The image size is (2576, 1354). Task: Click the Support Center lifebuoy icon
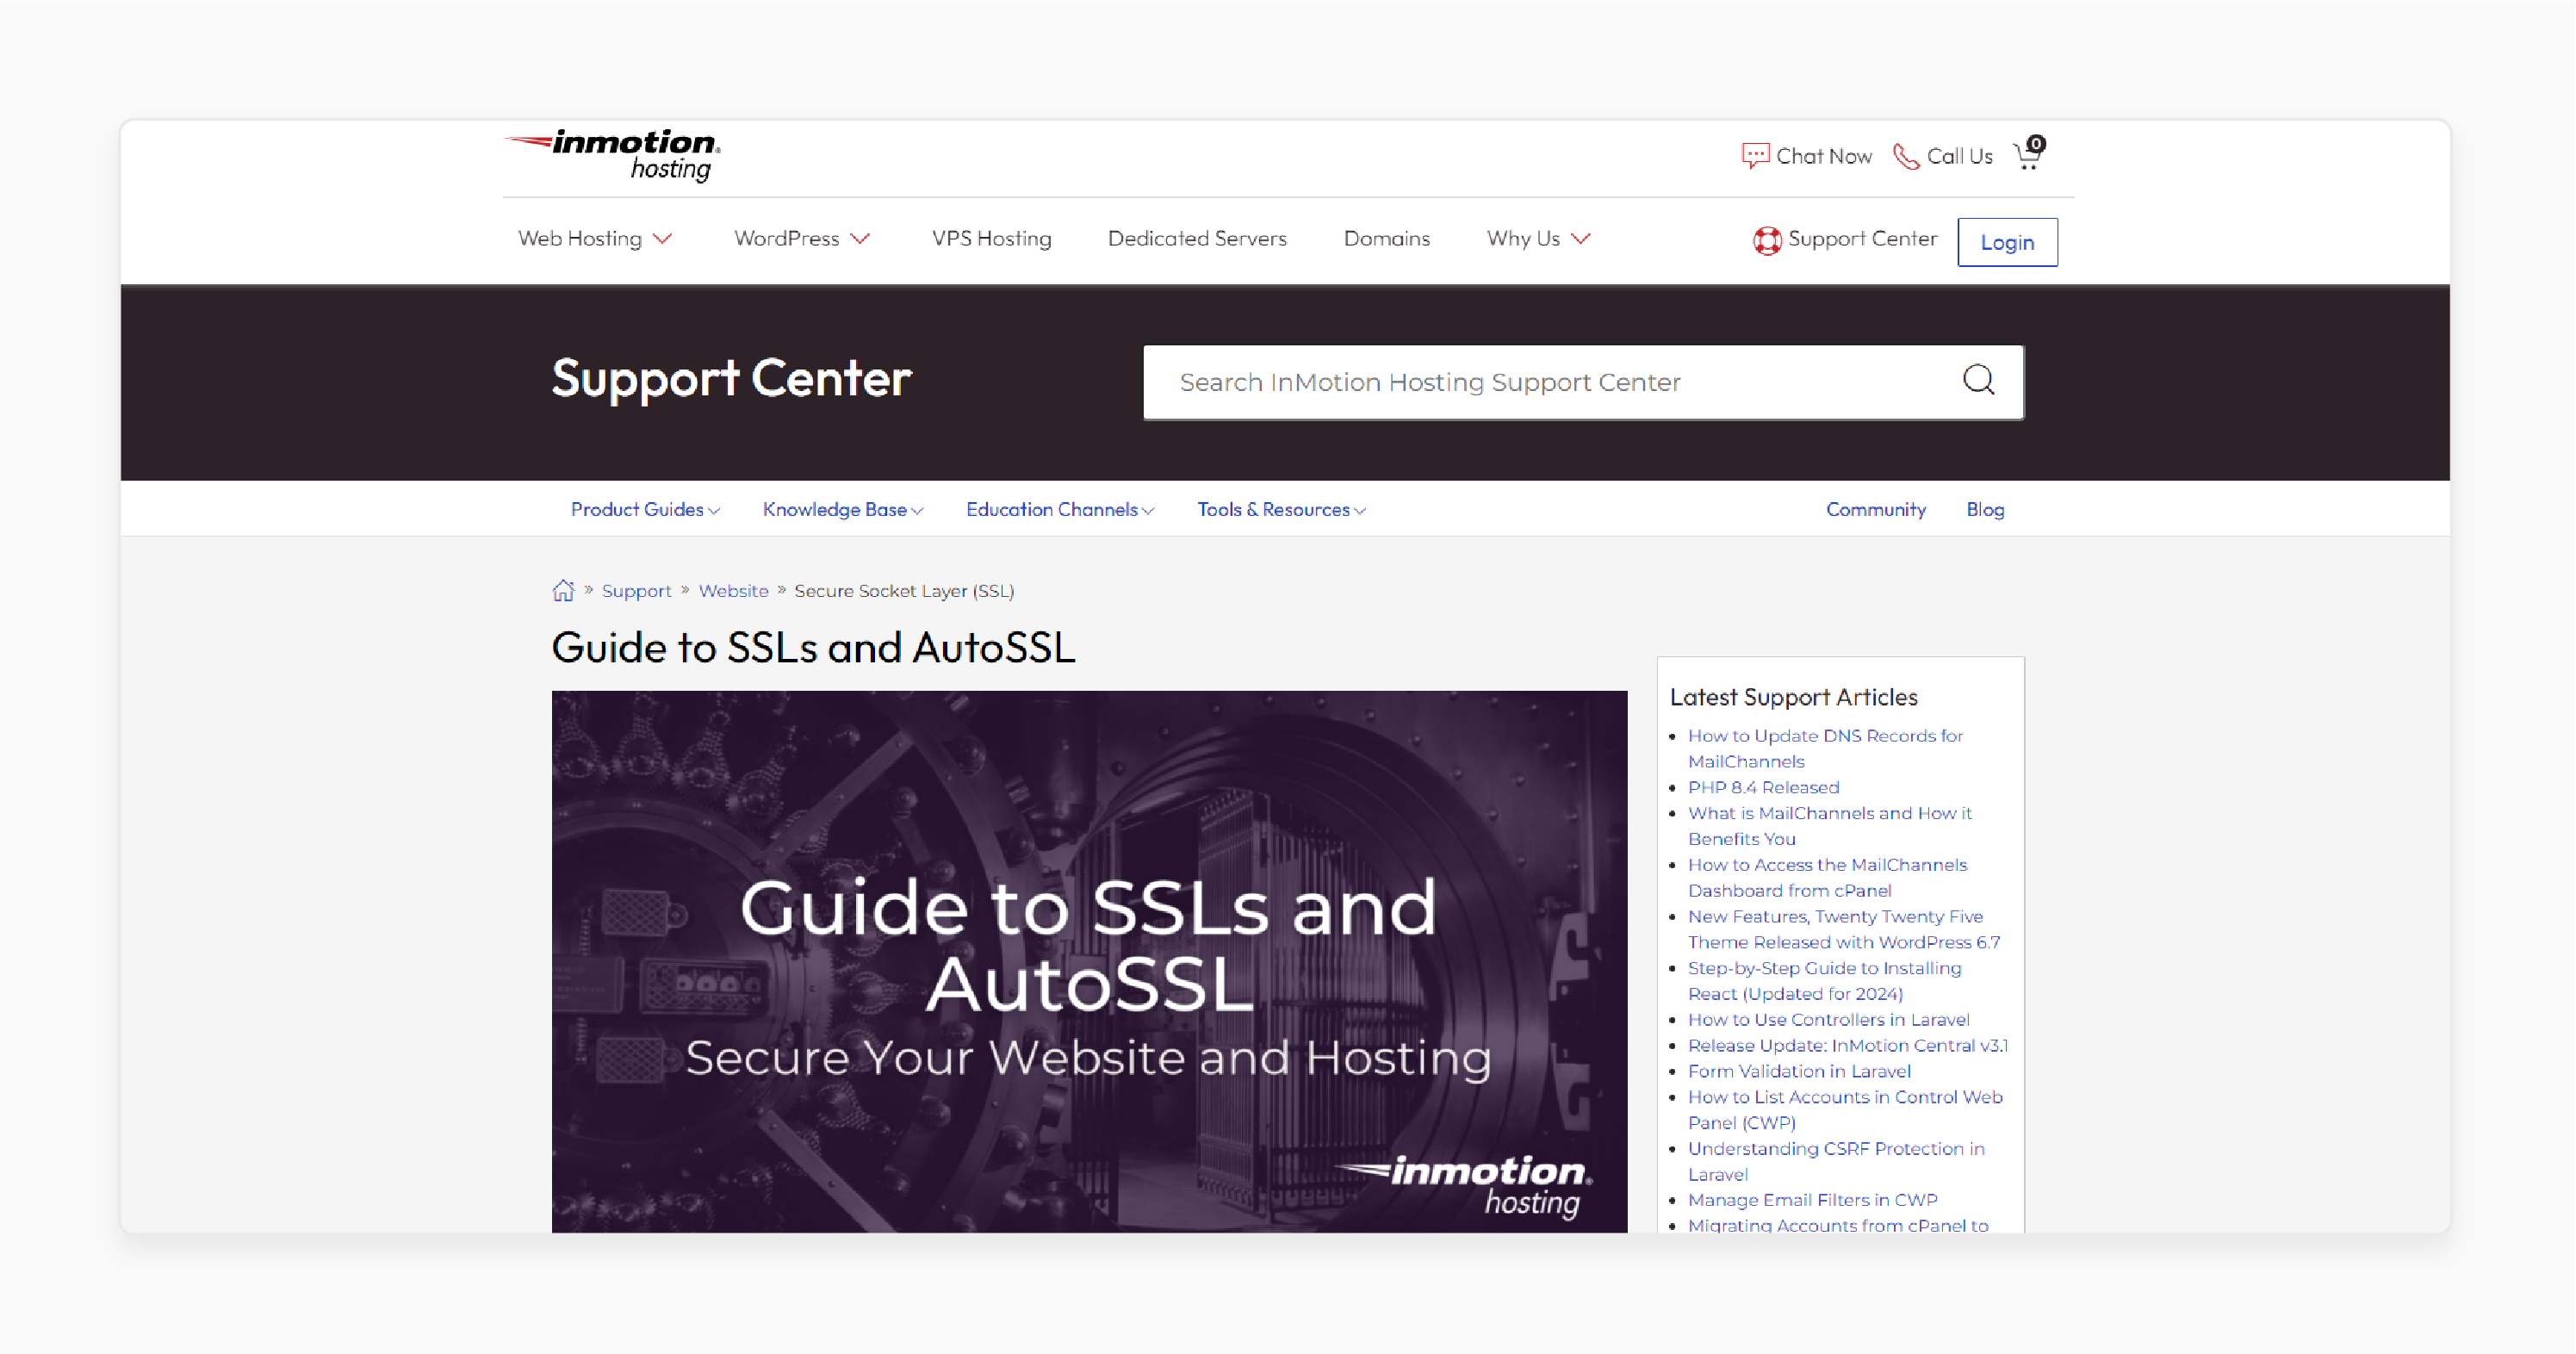(1767, 240)
